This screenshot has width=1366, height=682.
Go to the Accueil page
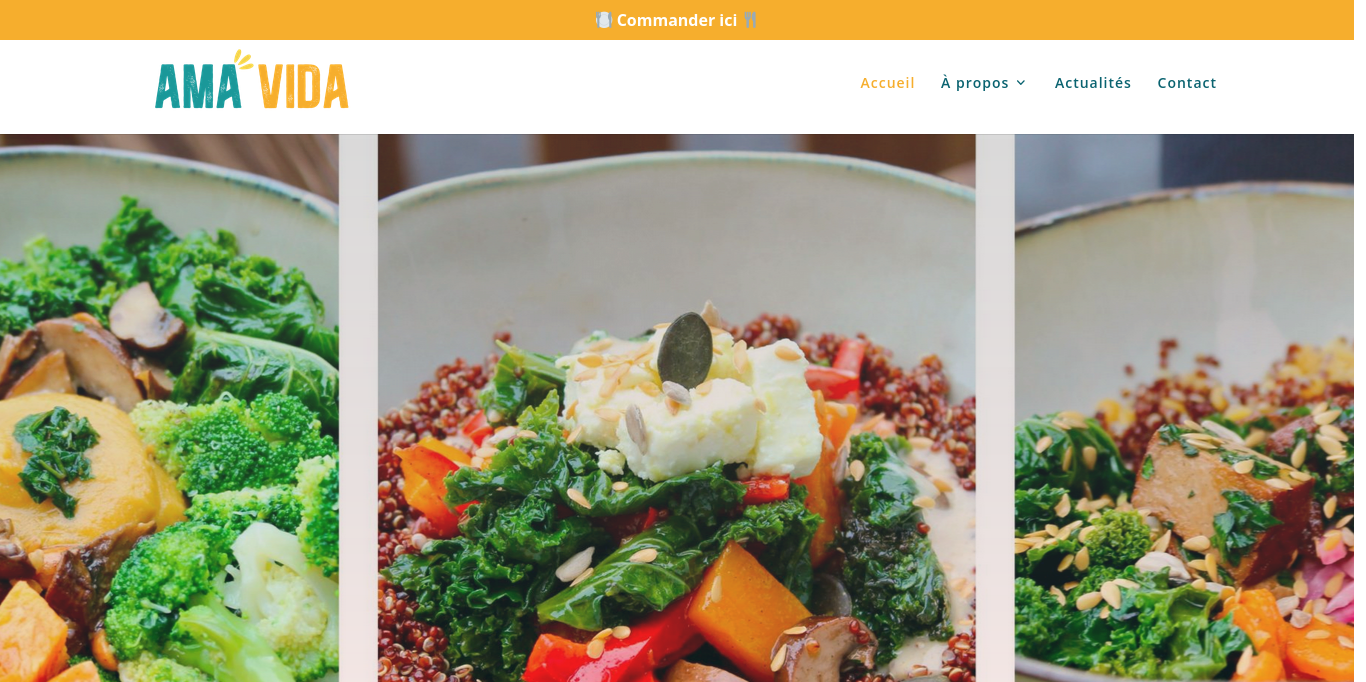887,83
